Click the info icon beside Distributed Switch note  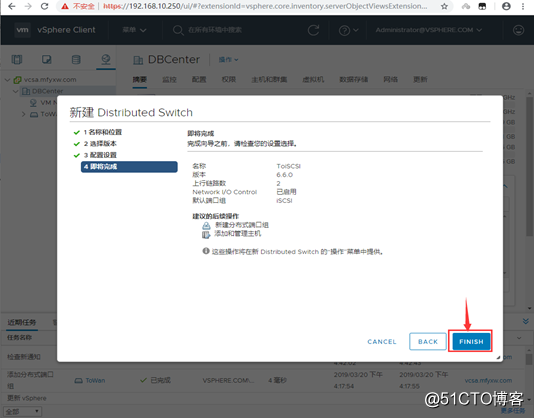(x=206, y=251)
